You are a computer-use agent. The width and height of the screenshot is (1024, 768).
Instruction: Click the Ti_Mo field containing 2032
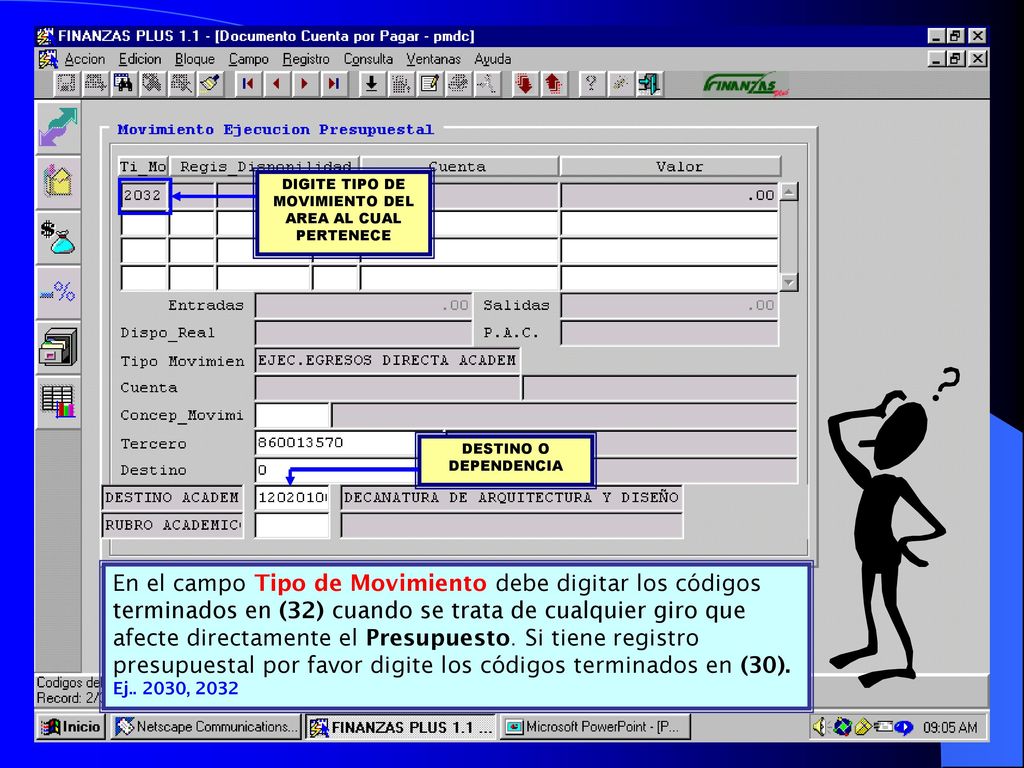point(144,195)
